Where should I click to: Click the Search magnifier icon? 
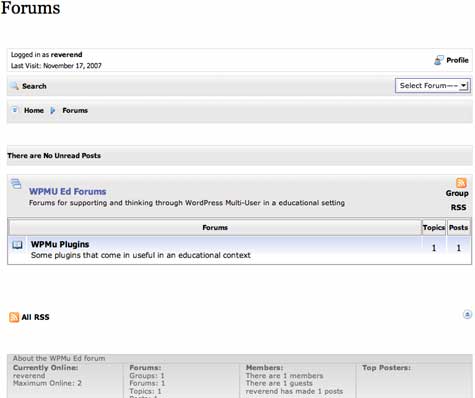point(14,86)
